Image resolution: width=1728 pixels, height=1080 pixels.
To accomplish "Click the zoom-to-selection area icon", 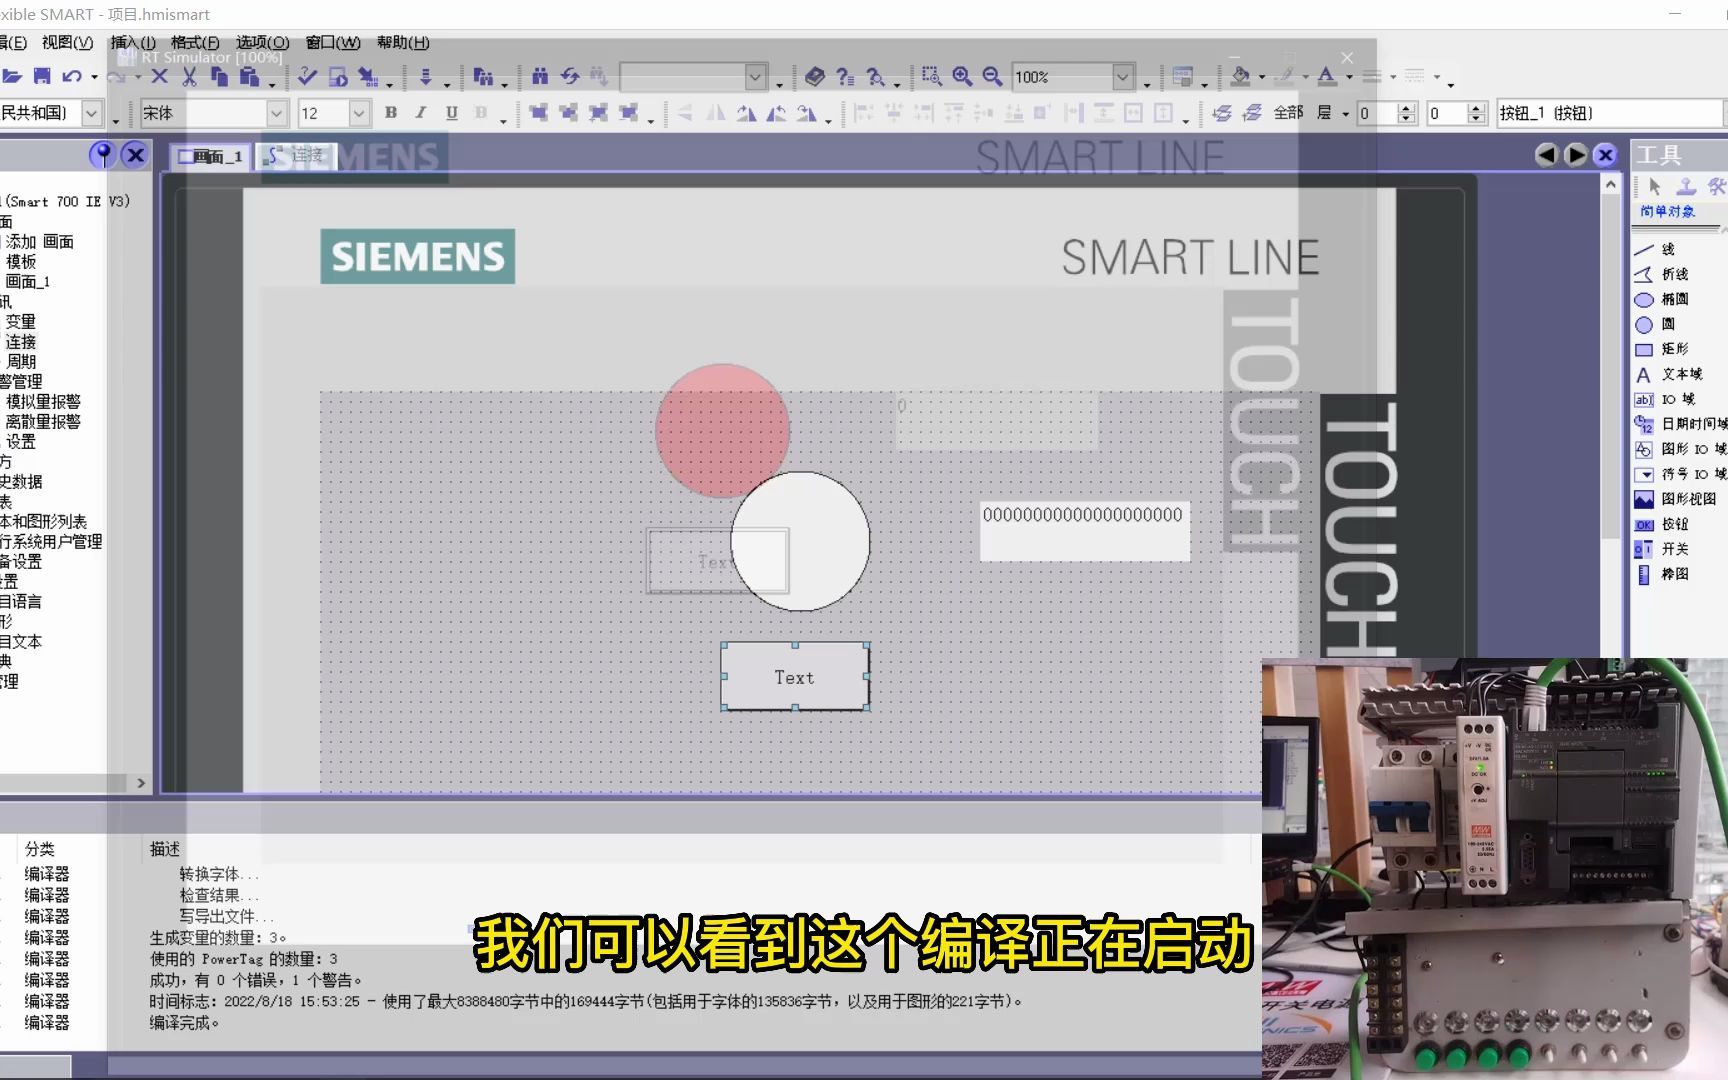I will coord(932,76).
